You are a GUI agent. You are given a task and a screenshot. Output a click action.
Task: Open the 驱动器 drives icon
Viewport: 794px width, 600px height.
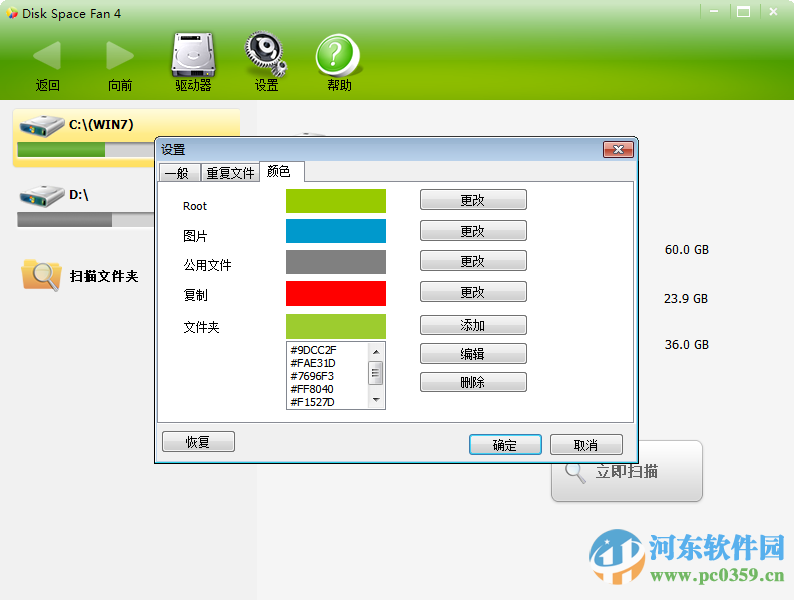pos(193,55)
